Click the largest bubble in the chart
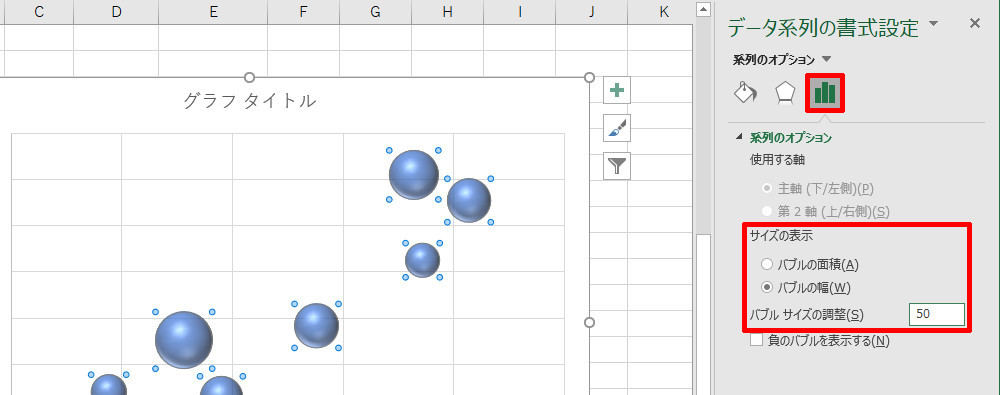This screenshot has width=1000, height=395. pyautogui.click(x=184, y=340)
